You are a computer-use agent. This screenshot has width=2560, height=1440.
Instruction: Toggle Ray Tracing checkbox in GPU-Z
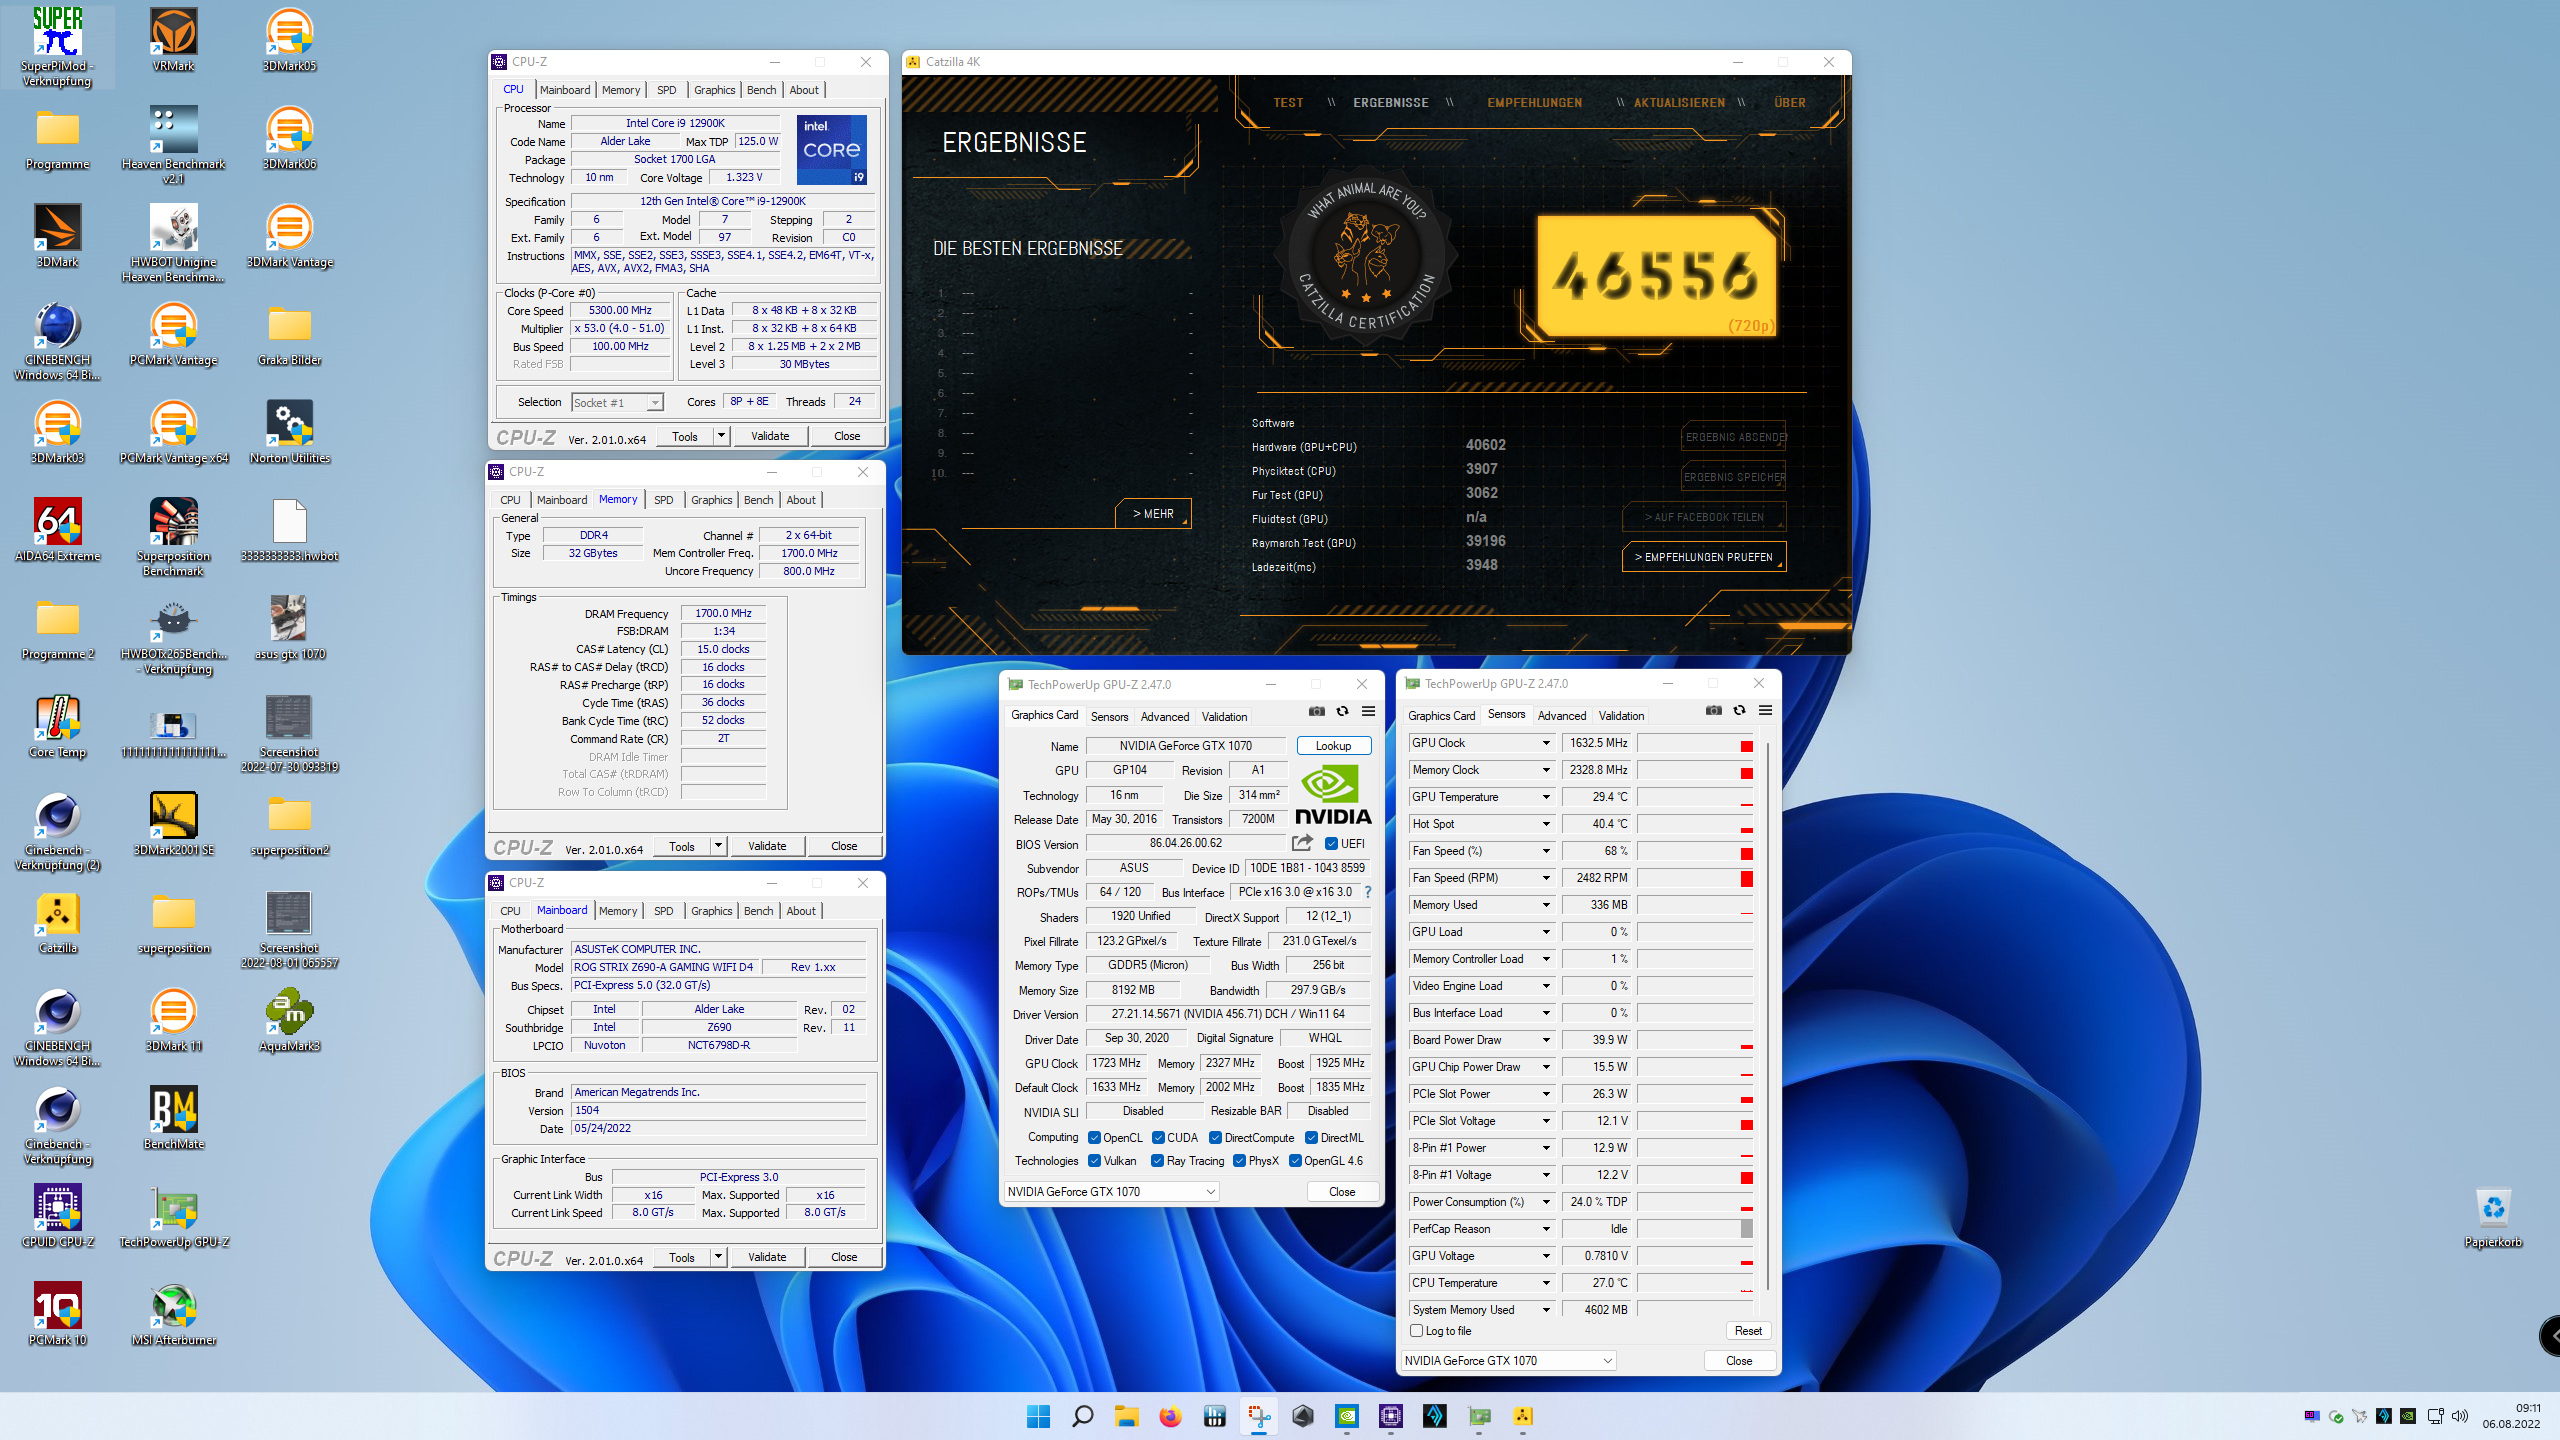[1157, 1161]
